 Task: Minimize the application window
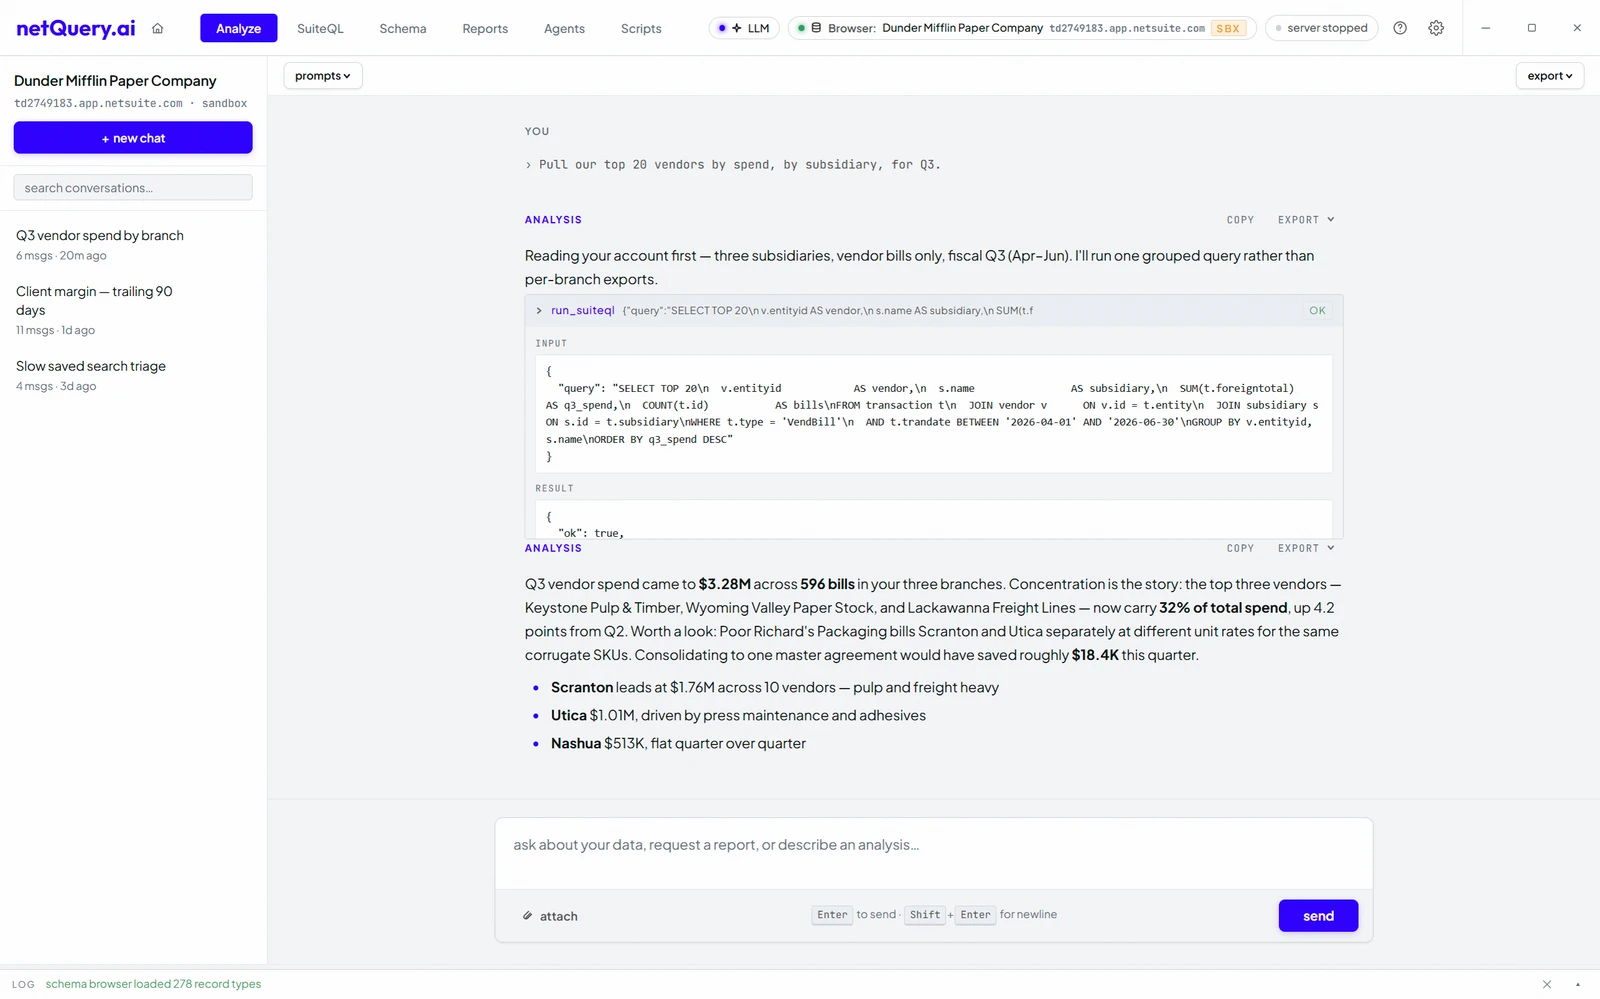coord(1485,28)
